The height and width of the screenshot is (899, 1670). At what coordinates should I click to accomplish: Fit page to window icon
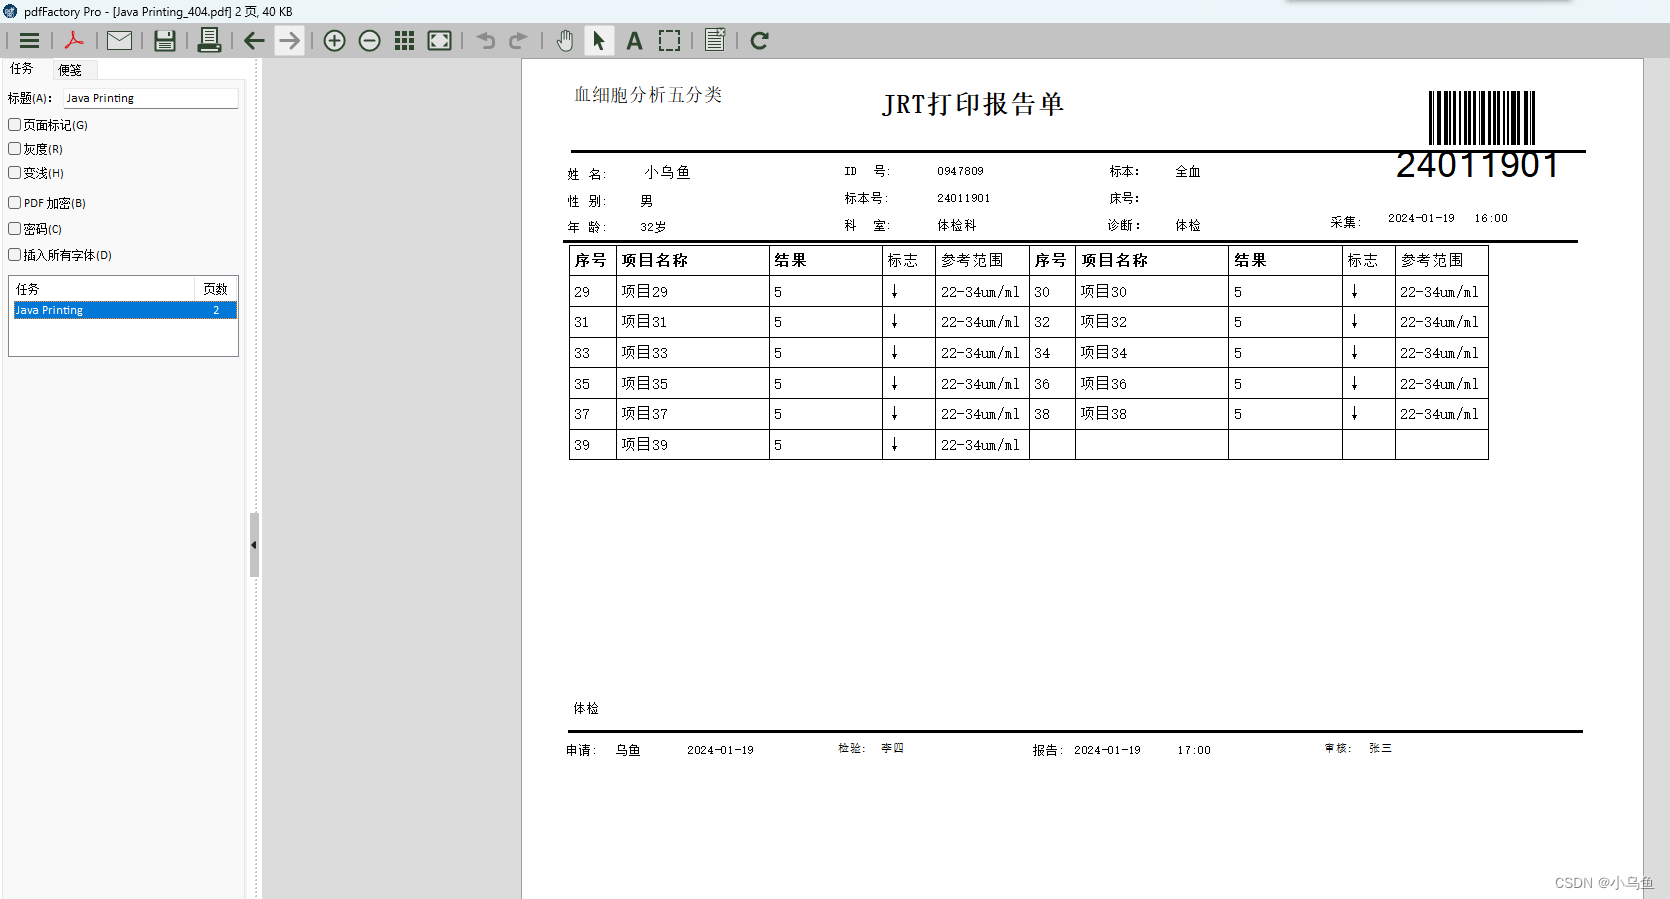[439, 41]
